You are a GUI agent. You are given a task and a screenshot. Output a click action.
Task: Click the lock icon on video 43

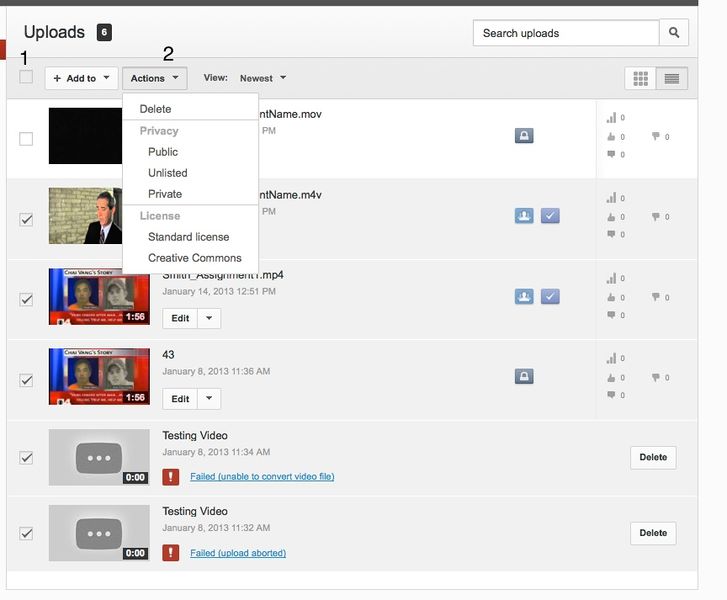[524, 376]
